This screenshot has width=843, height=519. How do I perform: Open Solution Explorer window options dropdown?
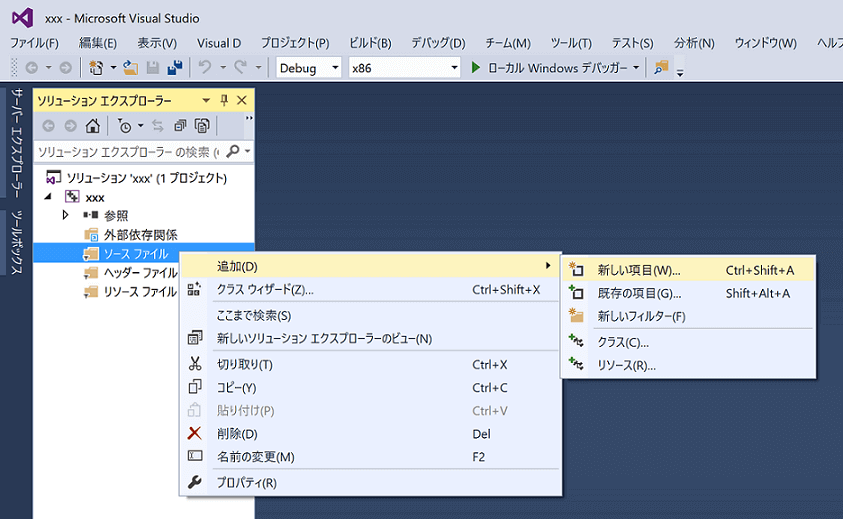(x=206, y=101)
